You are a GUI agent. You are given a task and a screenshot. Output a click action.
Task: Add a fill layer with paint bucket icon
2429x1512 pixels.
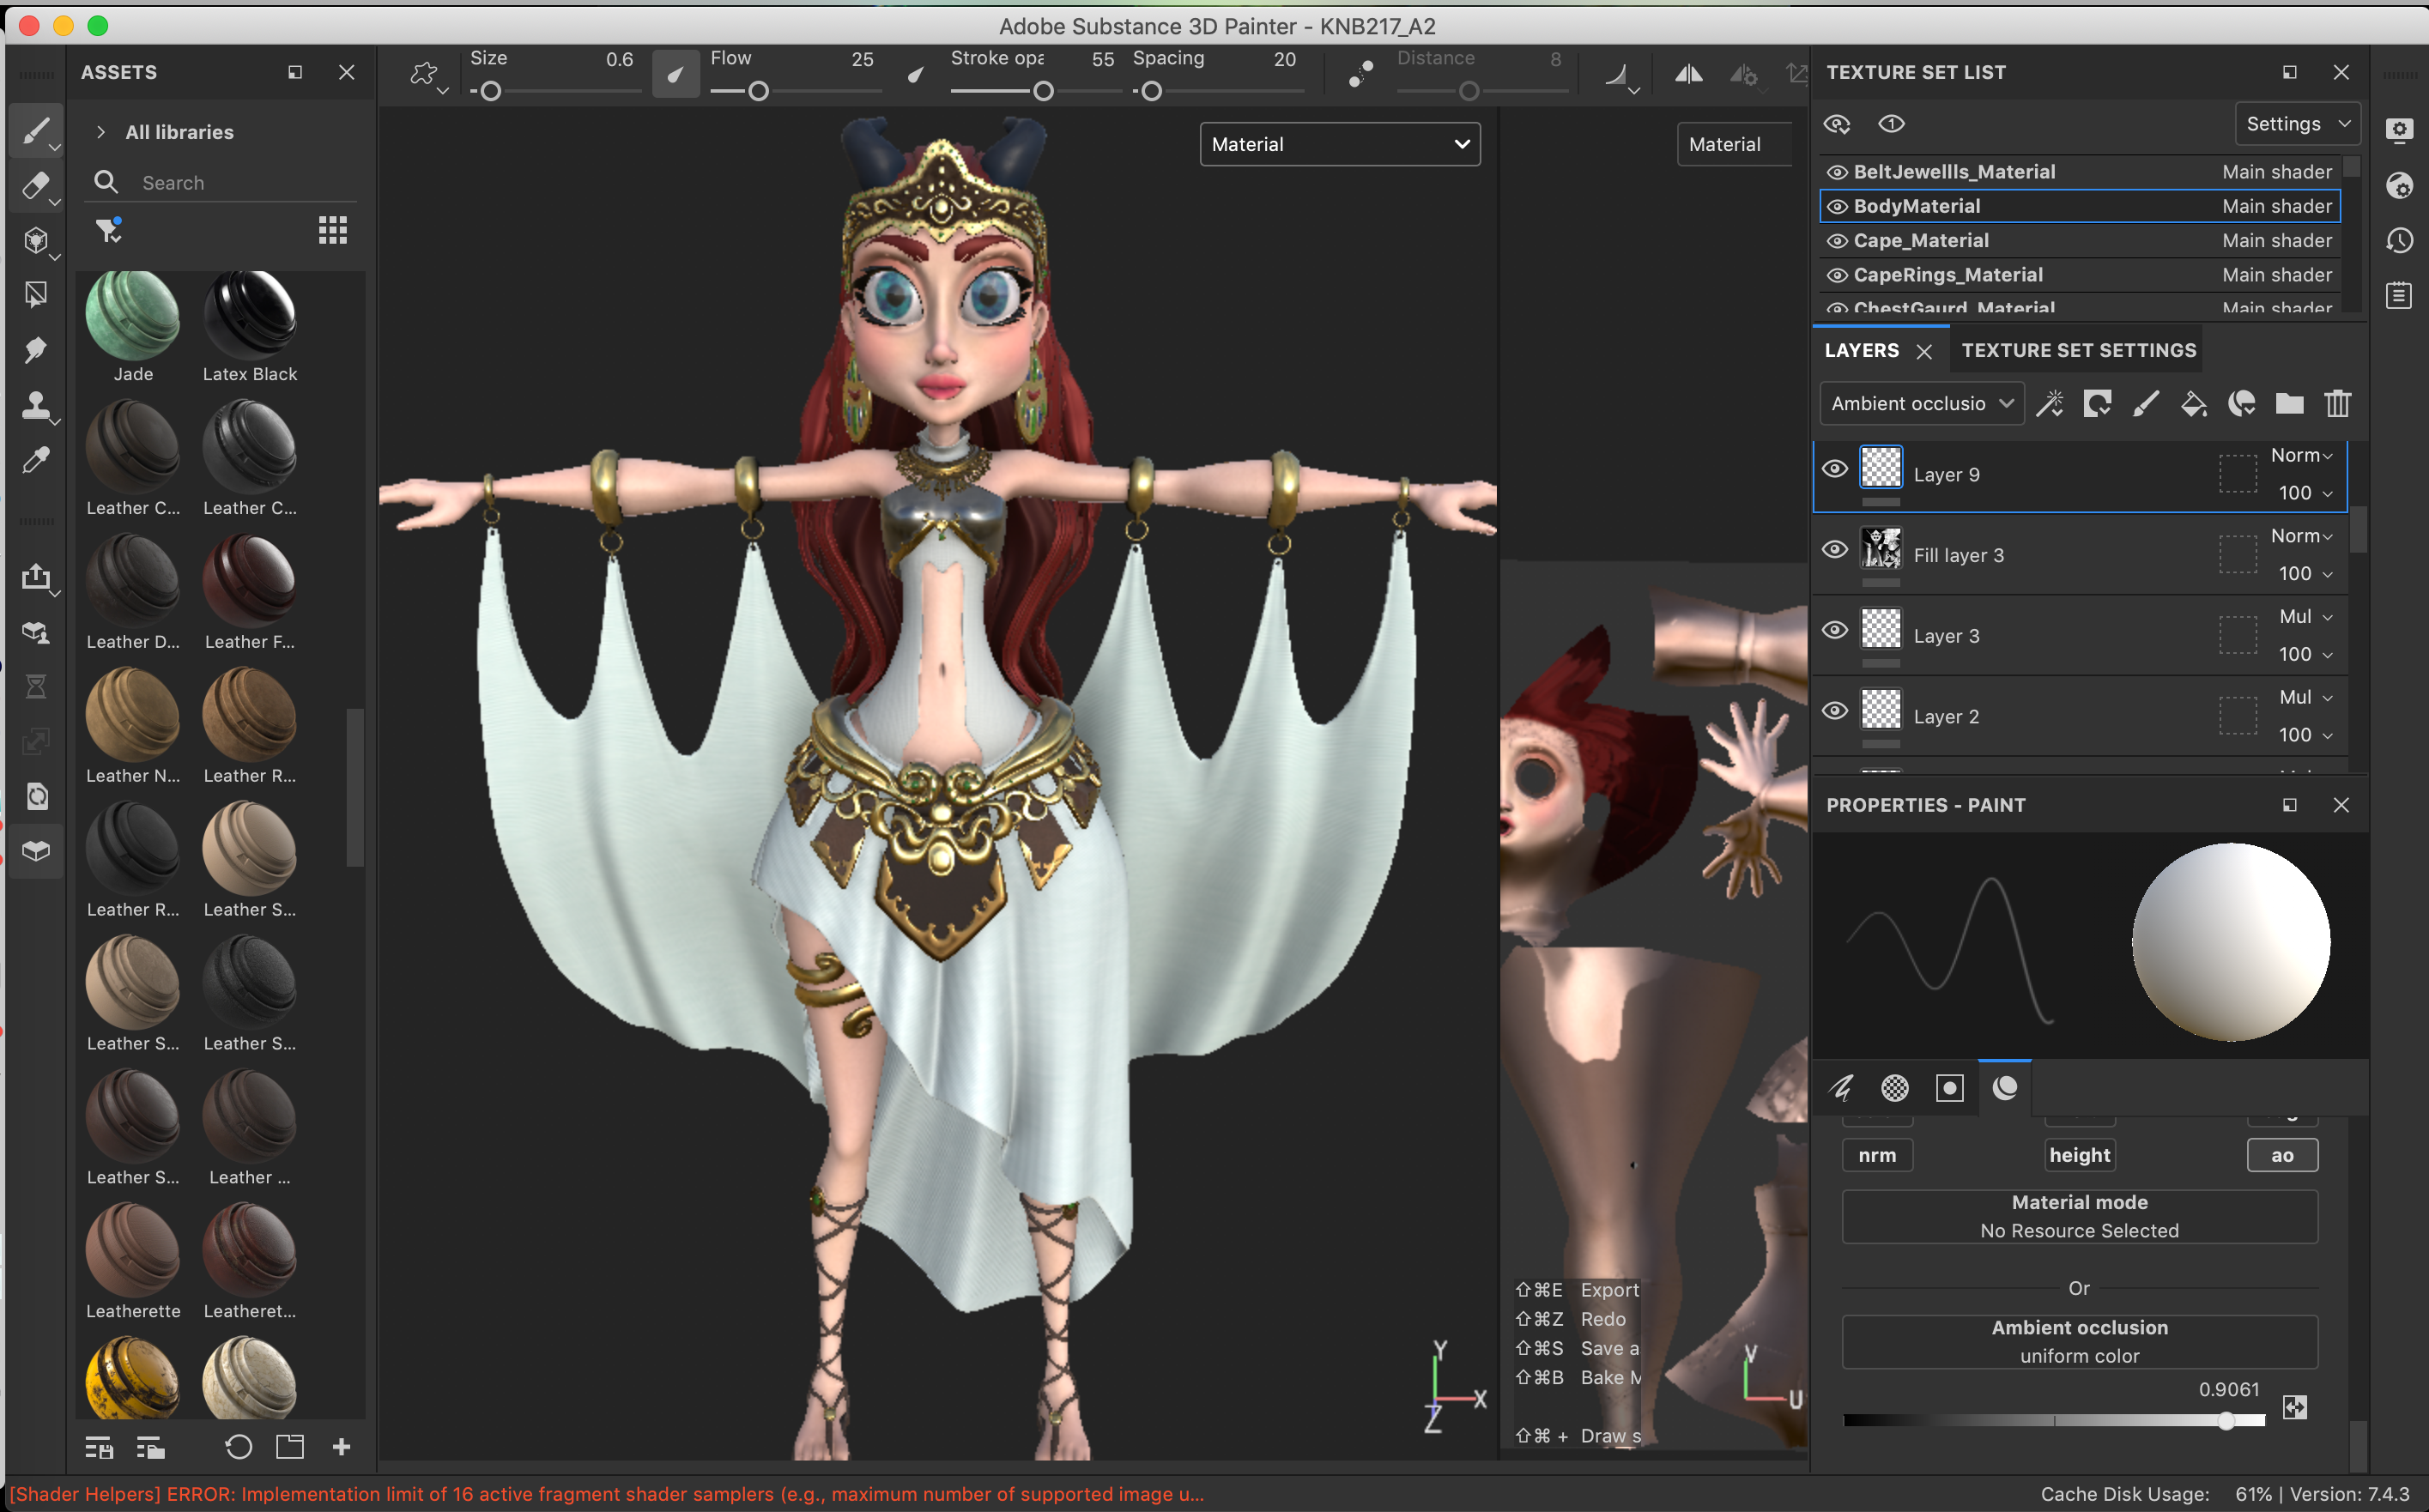click(x=2193, y=404)
